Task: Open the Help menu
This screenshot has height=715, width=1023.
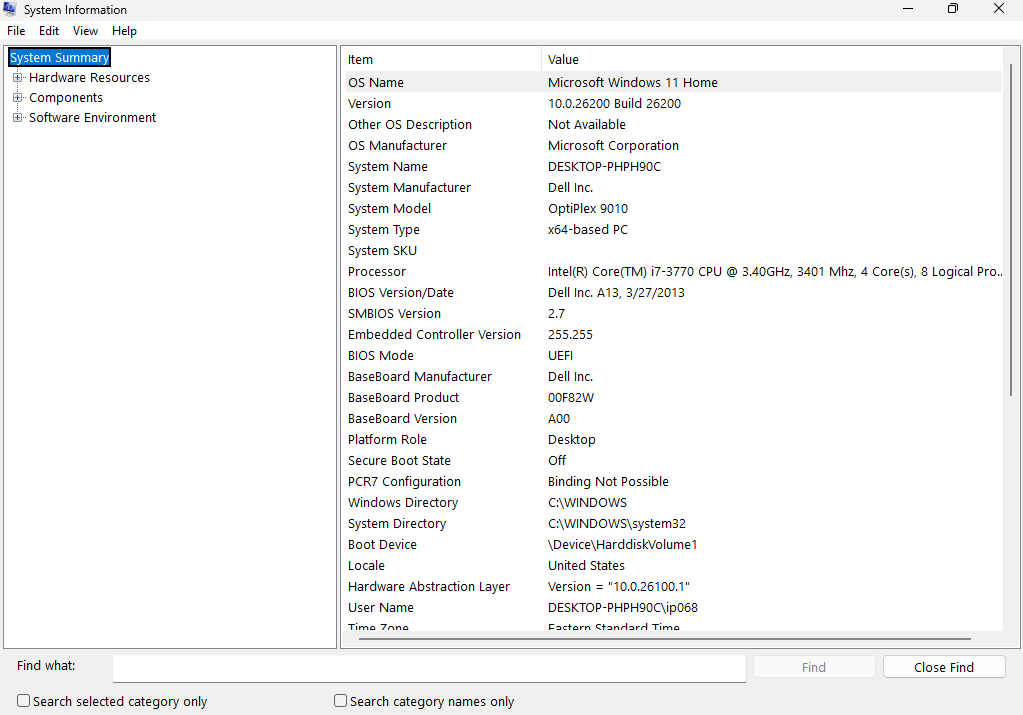Action: coord(124,30)
